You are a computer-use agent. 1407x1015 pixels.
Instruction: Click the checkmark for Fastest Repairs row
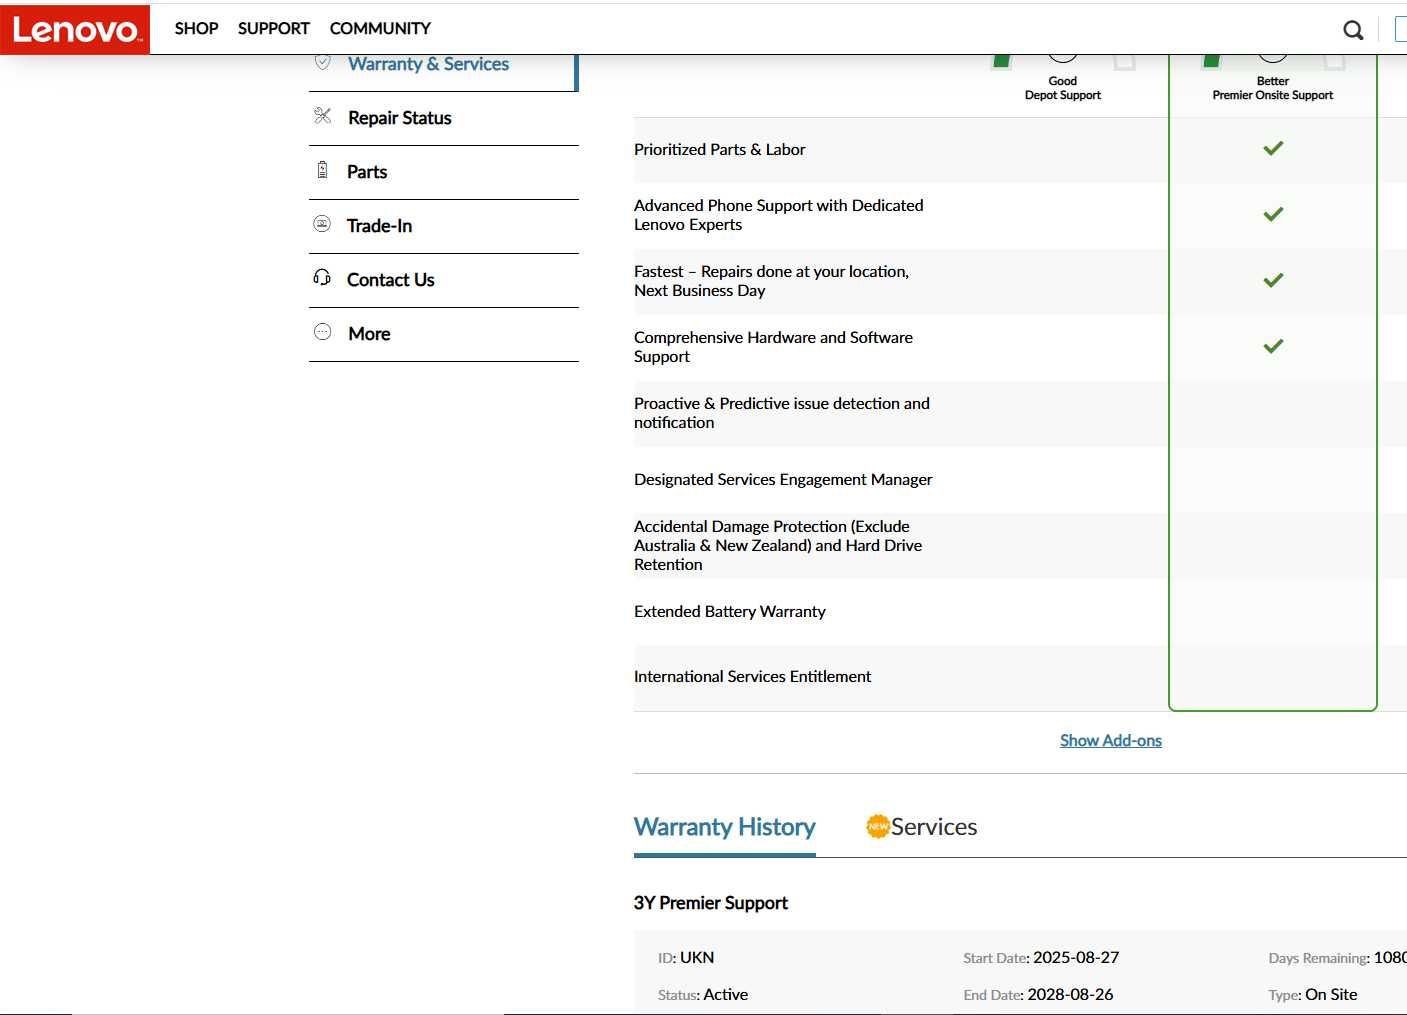tap(1273, 280)
